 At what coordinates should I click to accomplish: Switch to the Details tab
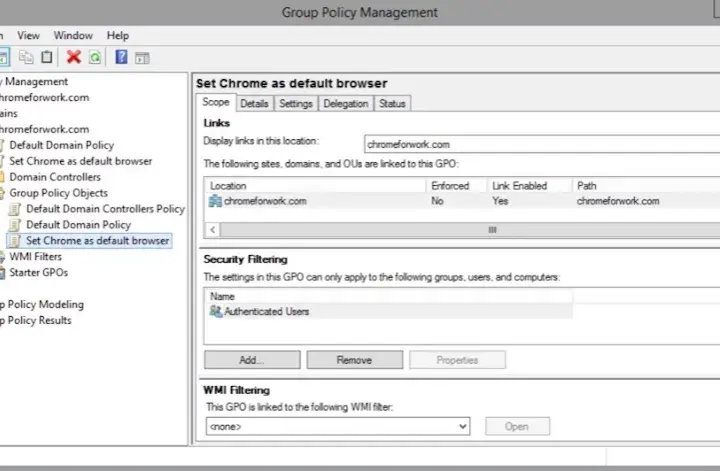point(254,103)
